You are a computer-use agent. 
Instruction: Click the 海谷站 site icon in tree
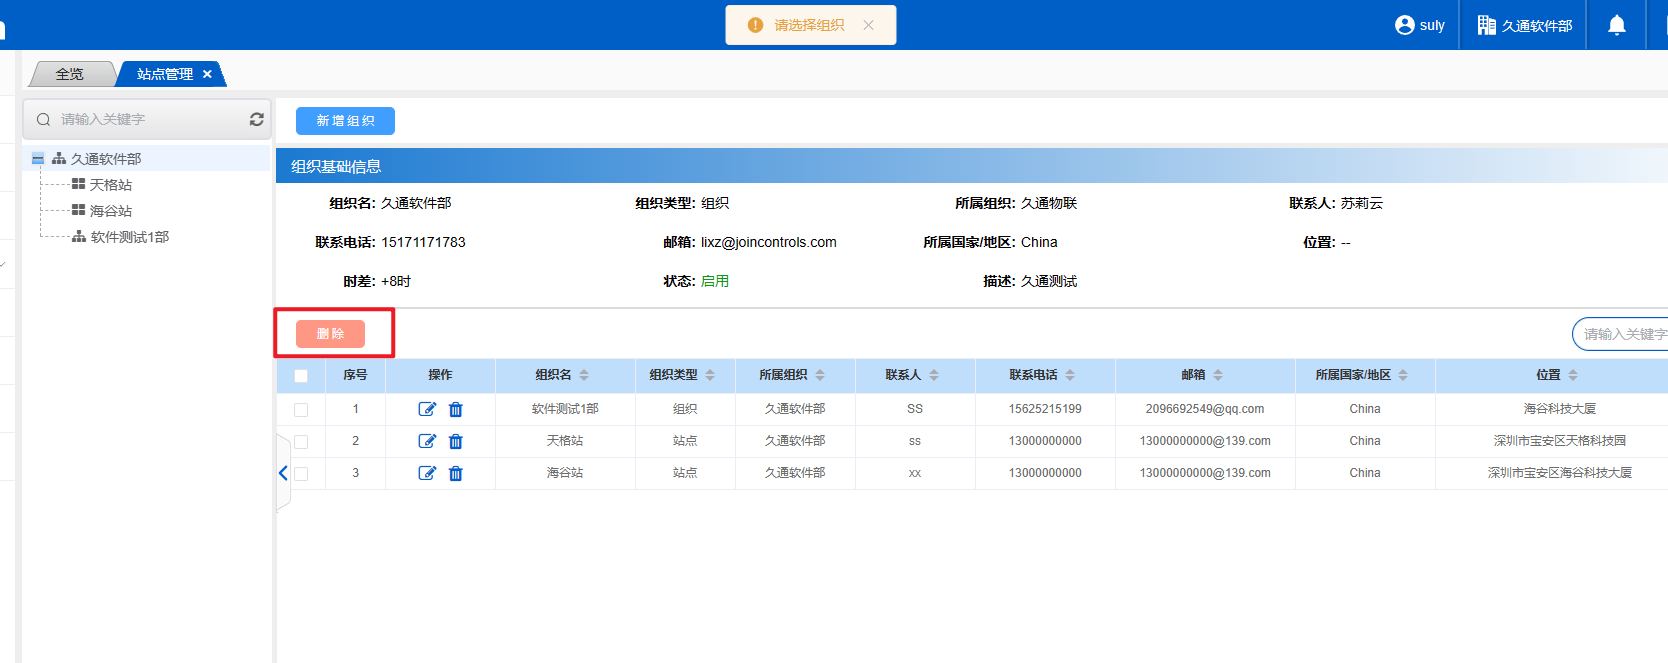[79, 210]
